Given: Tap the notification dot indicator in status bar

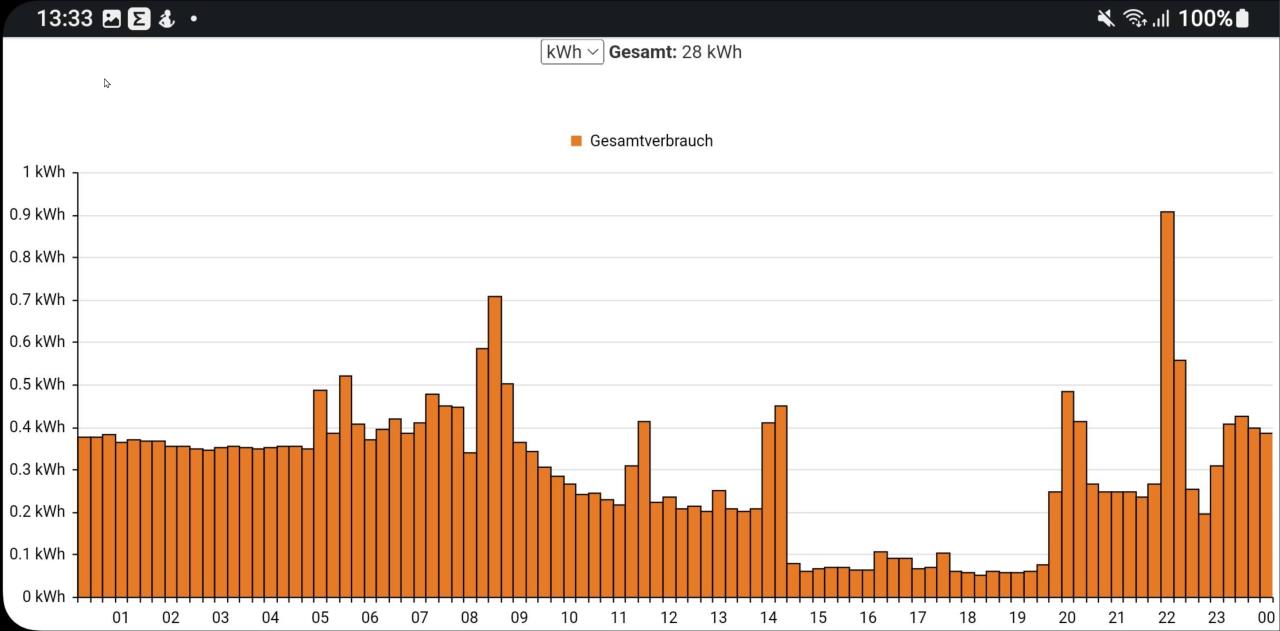Looking at the screenshot, I should click(x=193, y=19).
